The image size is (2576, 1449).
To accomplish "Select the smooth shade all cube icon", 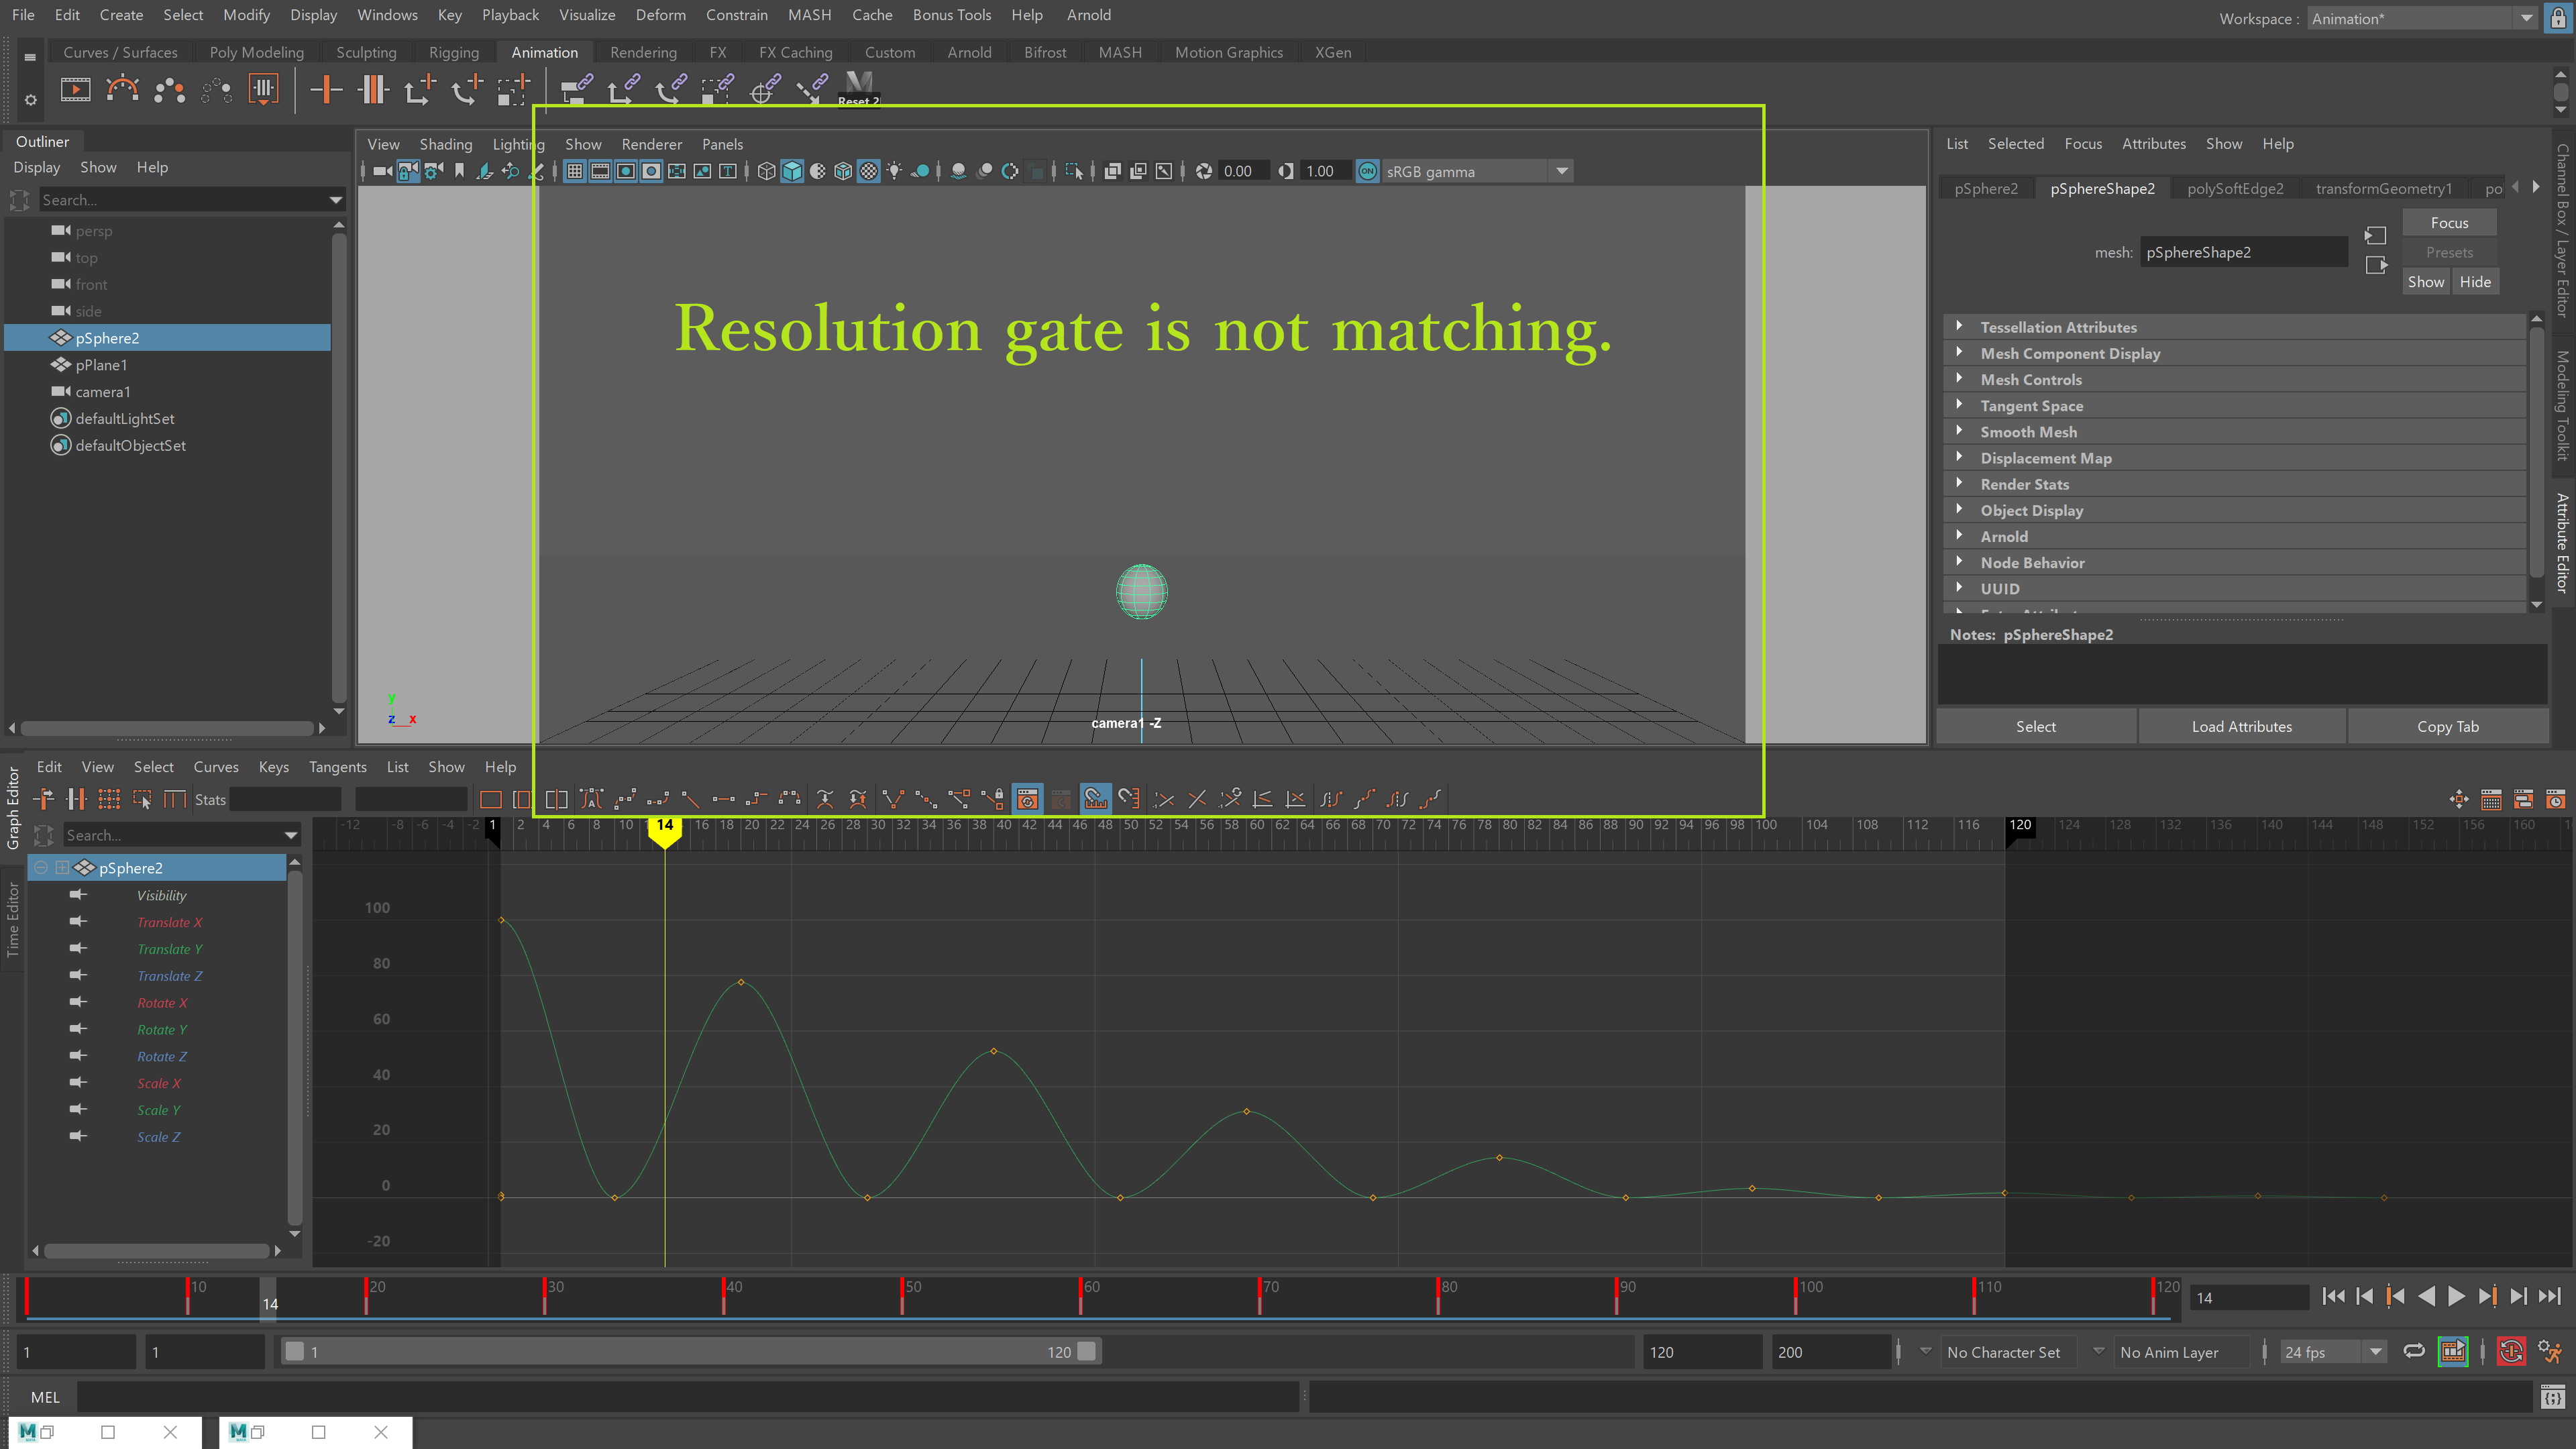I will [x=791, y=171].
